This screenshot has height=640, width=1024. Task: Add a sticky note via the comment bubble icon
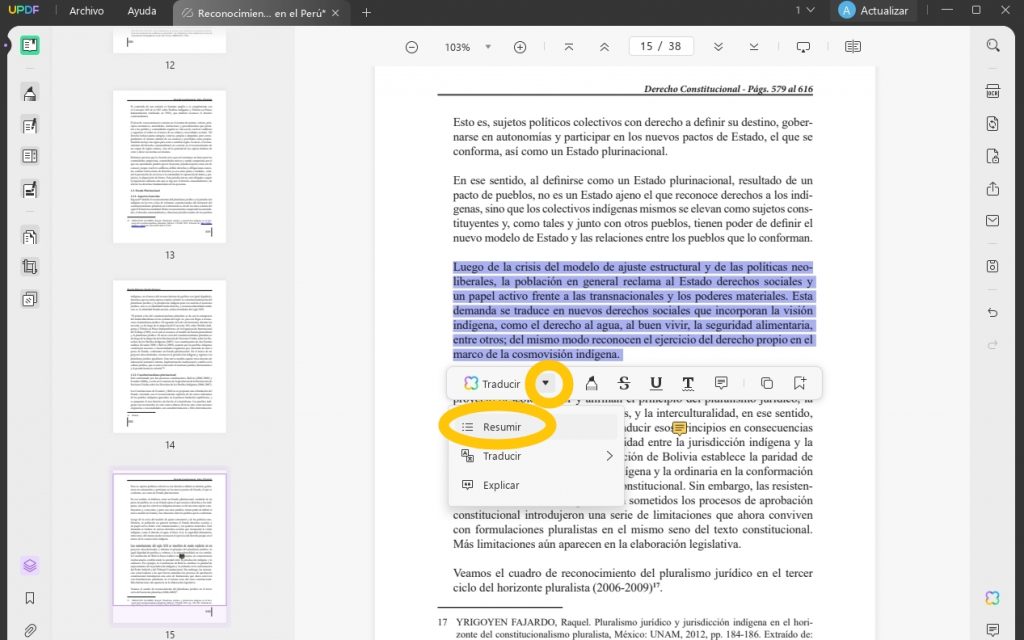pos(720,384)
